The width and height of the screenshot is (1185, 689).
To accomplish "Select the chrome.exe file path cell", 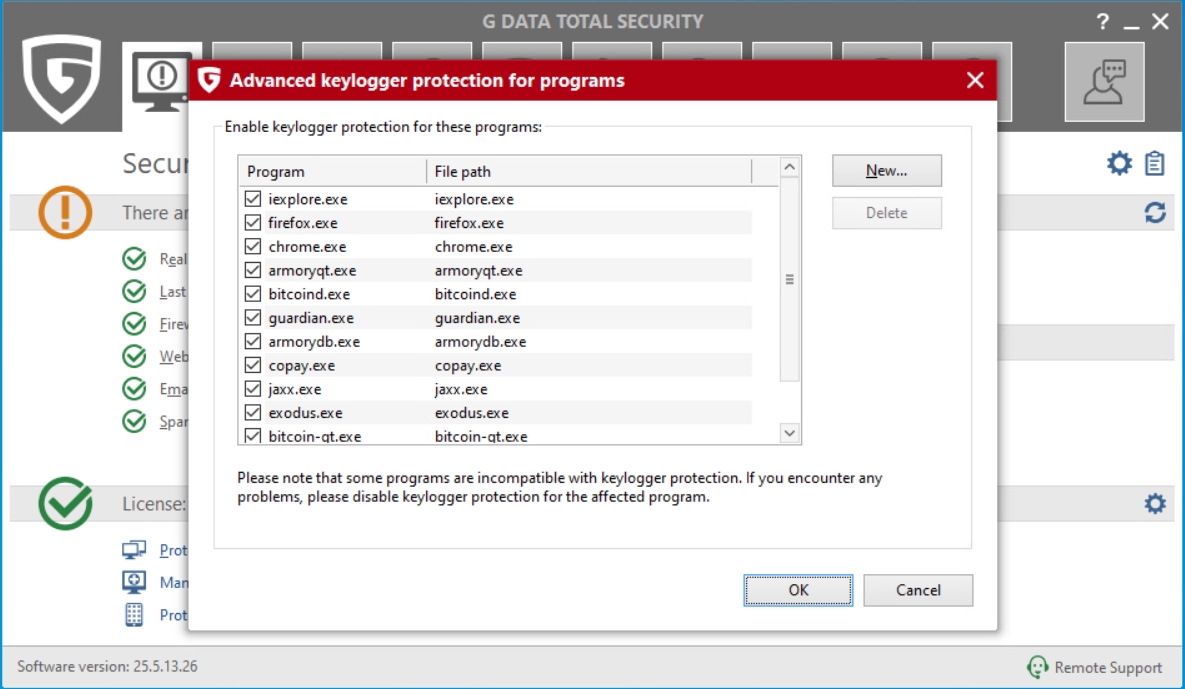I will (473, 247).
